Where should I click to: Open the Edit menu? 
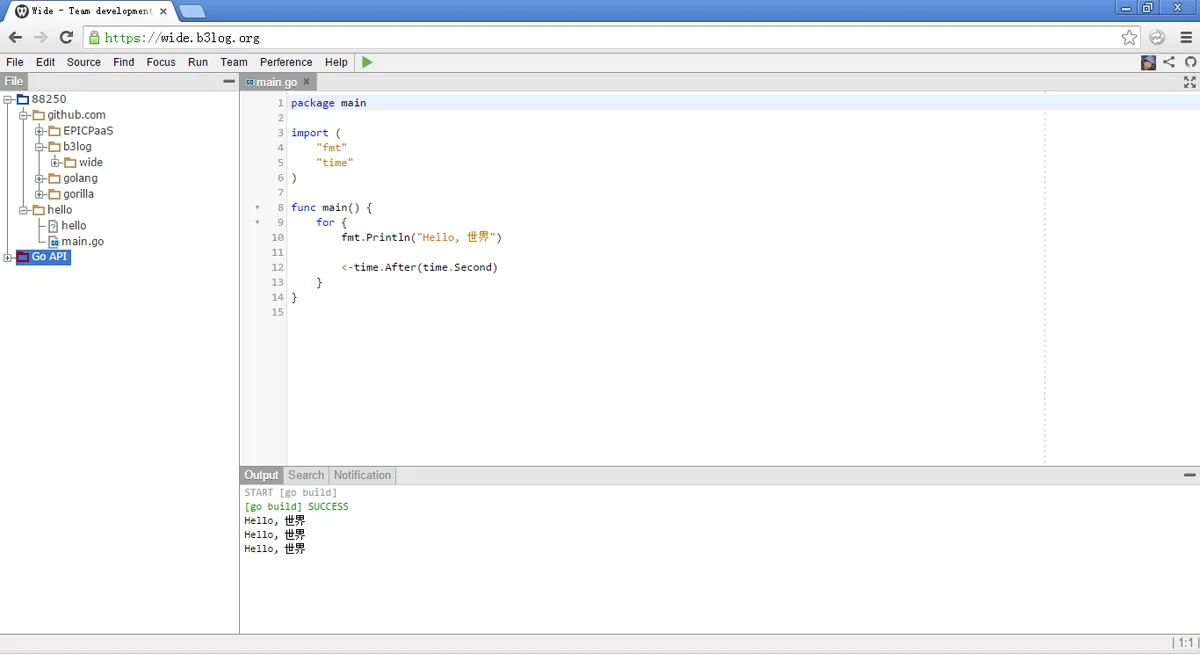tap(46, 62)
